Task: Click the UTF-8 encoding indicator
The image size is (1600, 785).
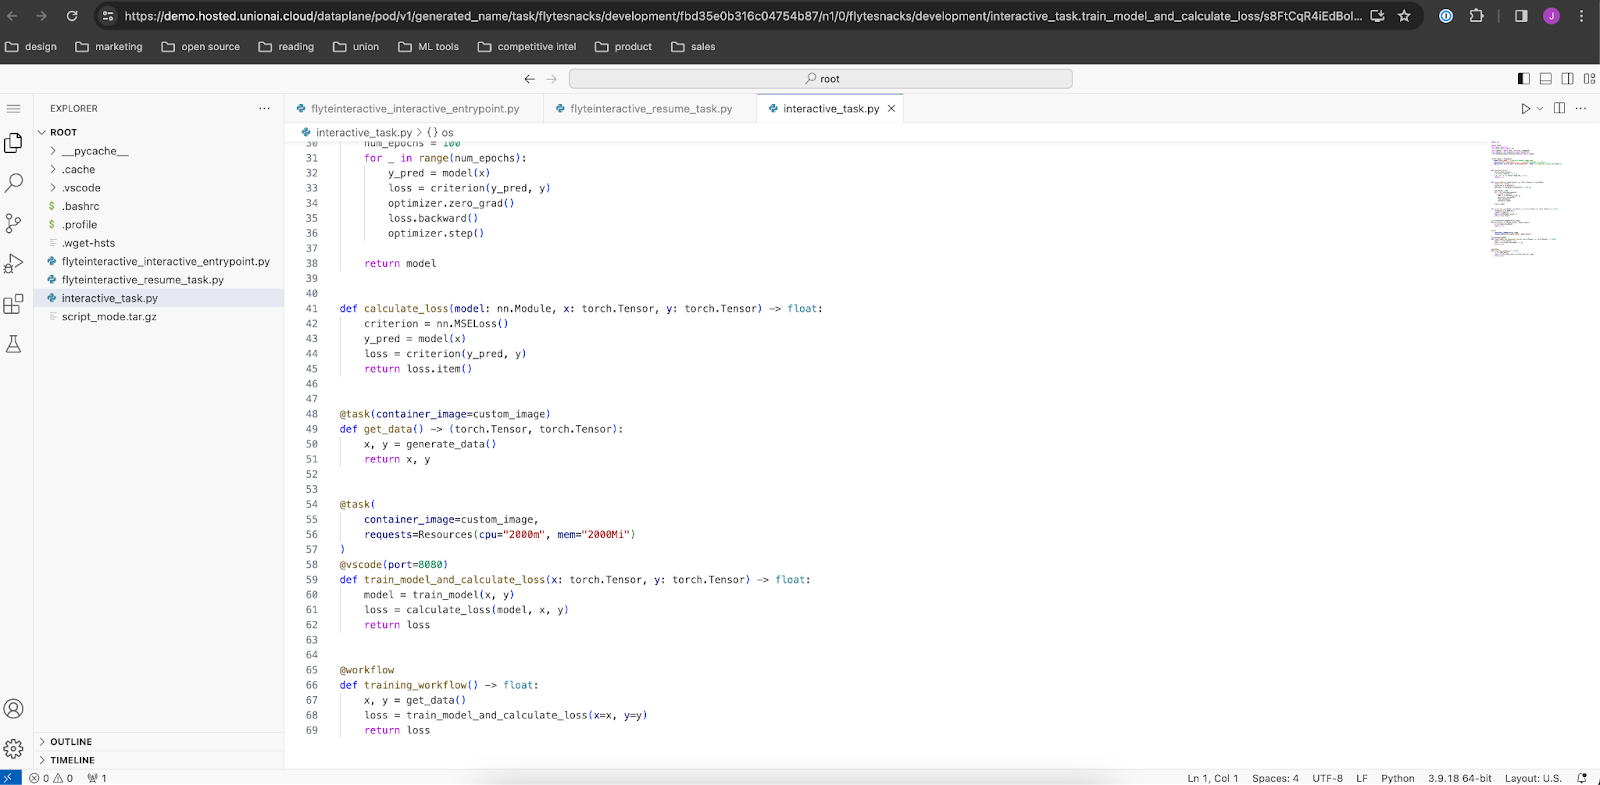Action: coord(1328,778)
